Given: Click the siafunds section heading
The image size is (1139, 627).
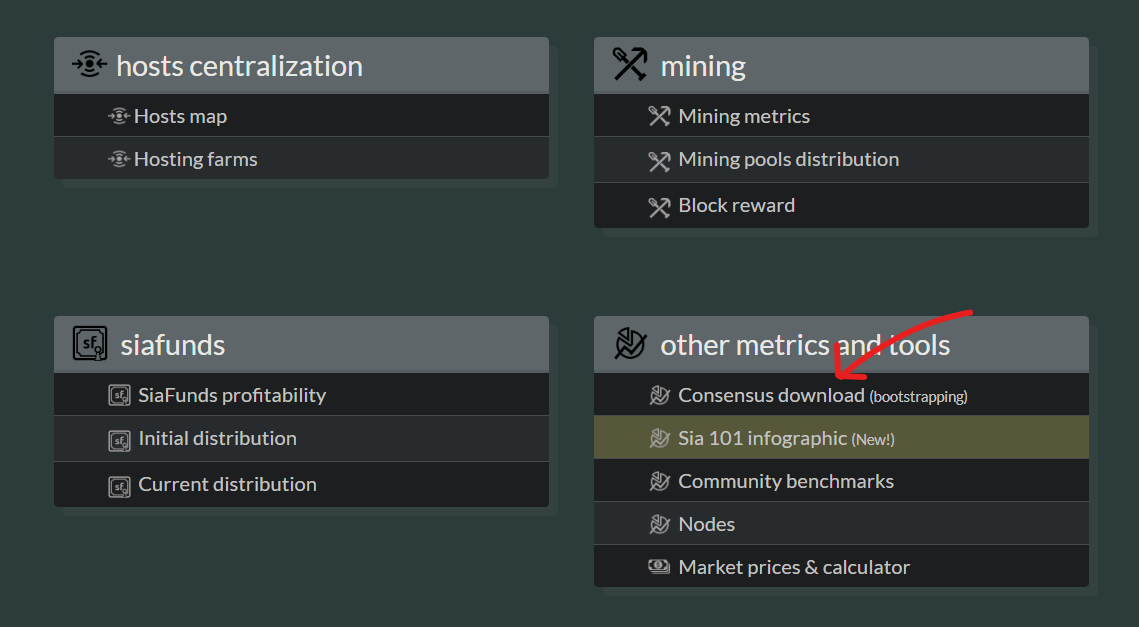Looking at the screenshot, I should (x=173, y=344).
